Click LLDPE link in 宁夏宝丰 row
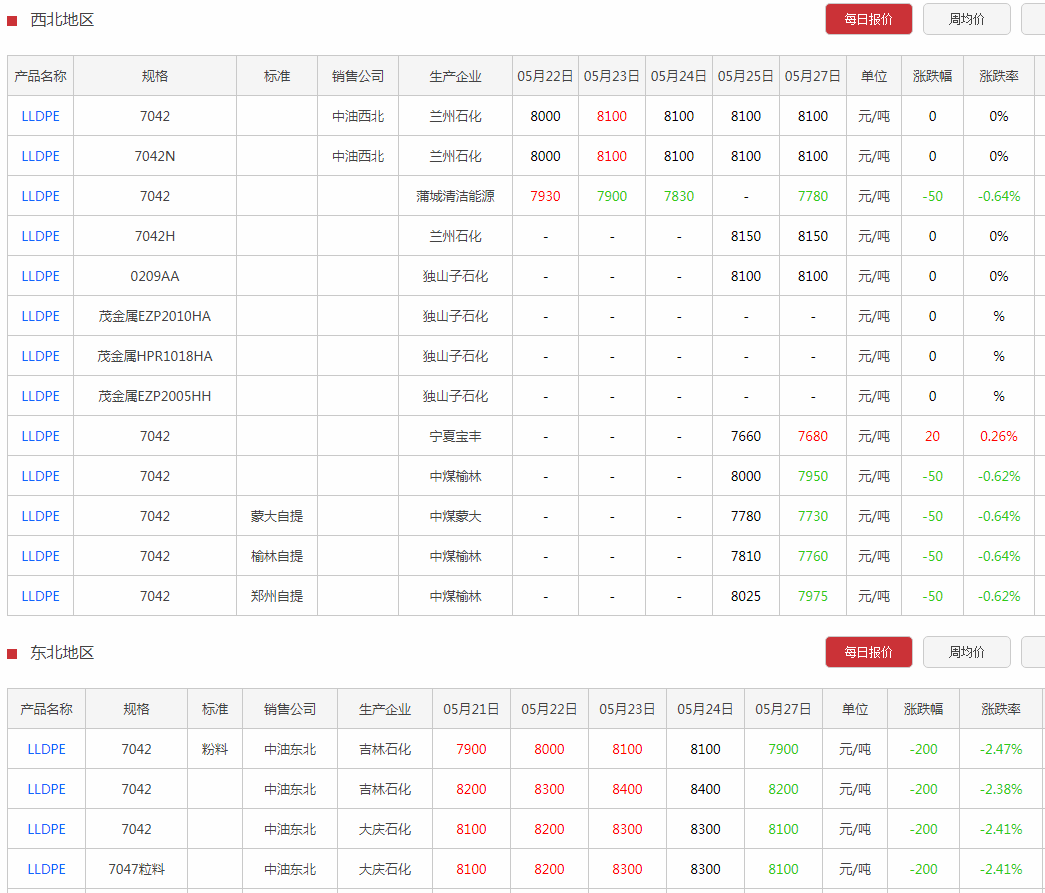Image resolution: width=1045 pixels, height=893 pixels. [x=41, y=436]
